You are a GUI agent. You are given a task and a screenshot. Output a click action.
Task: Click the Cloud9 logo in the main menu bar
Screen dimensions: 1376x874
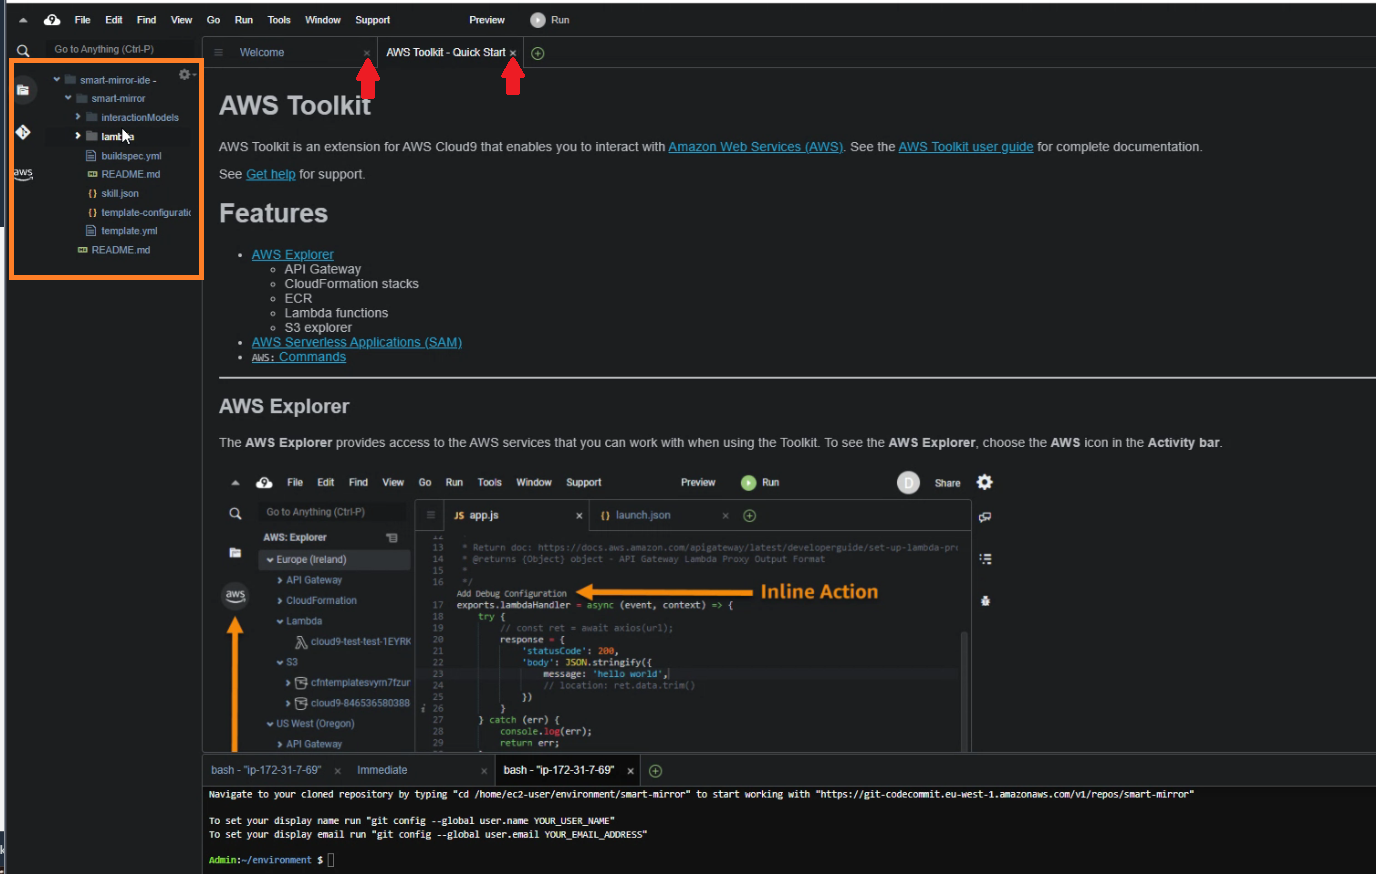(x=52, y=20)
